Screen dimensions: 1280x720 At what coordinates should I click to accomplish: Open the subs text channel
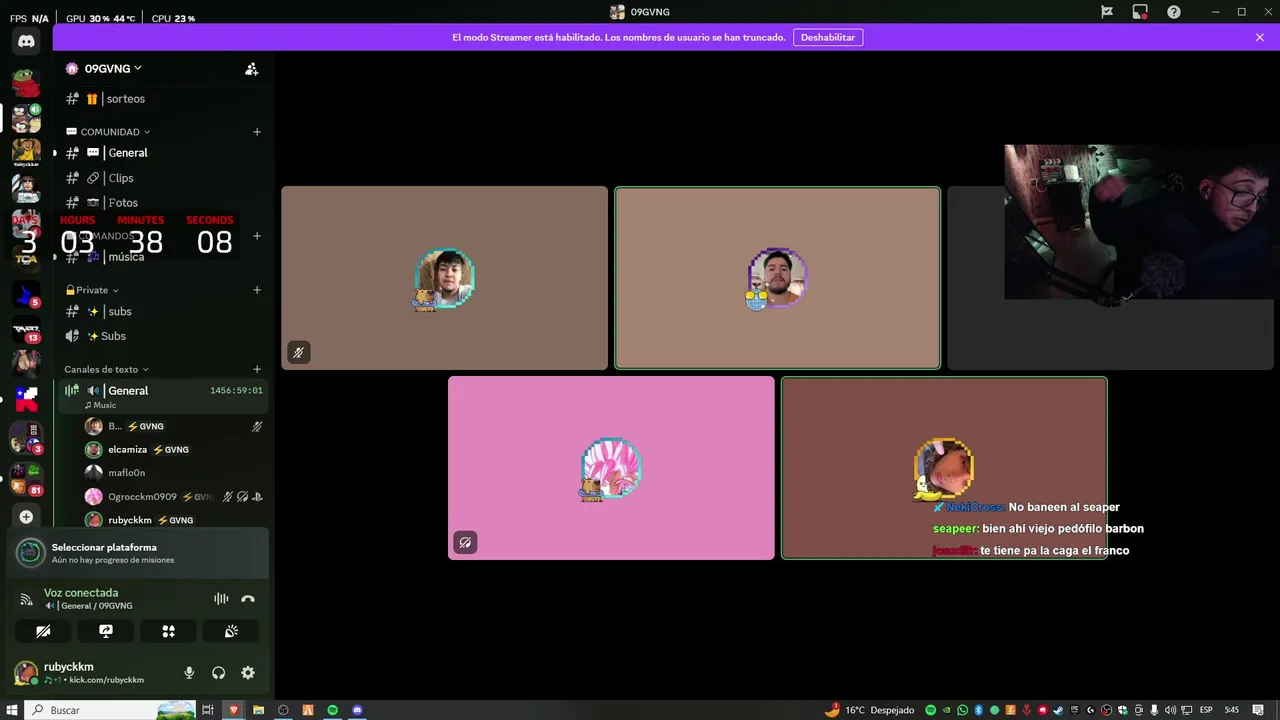(163, 312)
